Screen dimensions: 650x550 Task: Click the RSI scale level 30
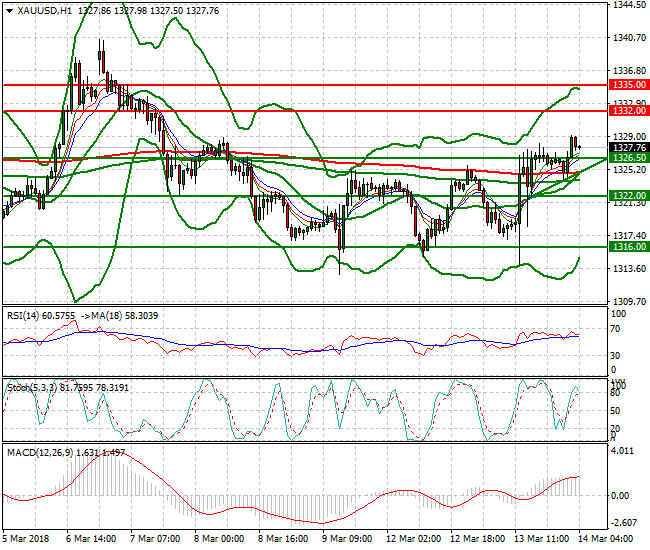click(616, 356)
